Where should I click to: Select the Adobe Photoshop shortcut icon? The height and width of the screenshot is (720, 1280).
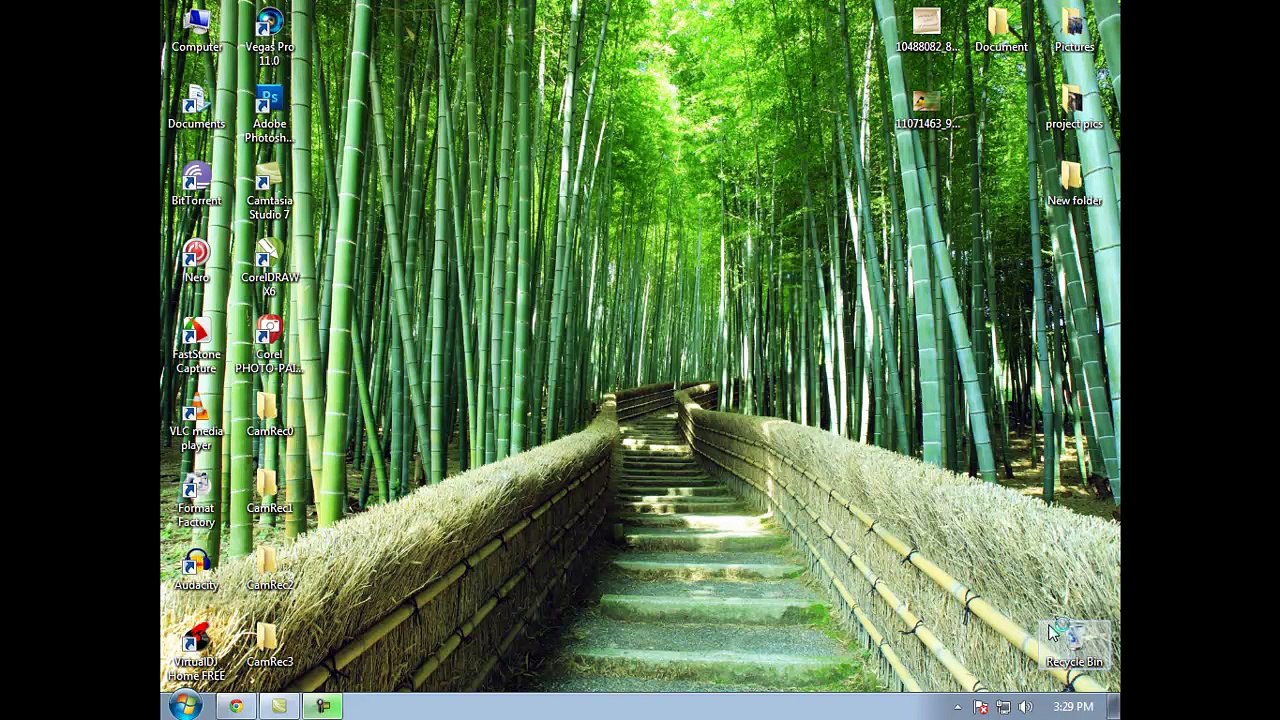tap(269, 114)
